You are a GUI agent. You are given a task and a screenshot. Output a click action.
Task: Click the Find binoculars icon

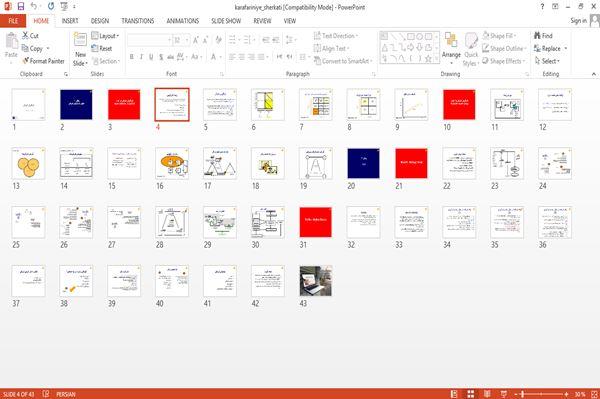[538, 36]
